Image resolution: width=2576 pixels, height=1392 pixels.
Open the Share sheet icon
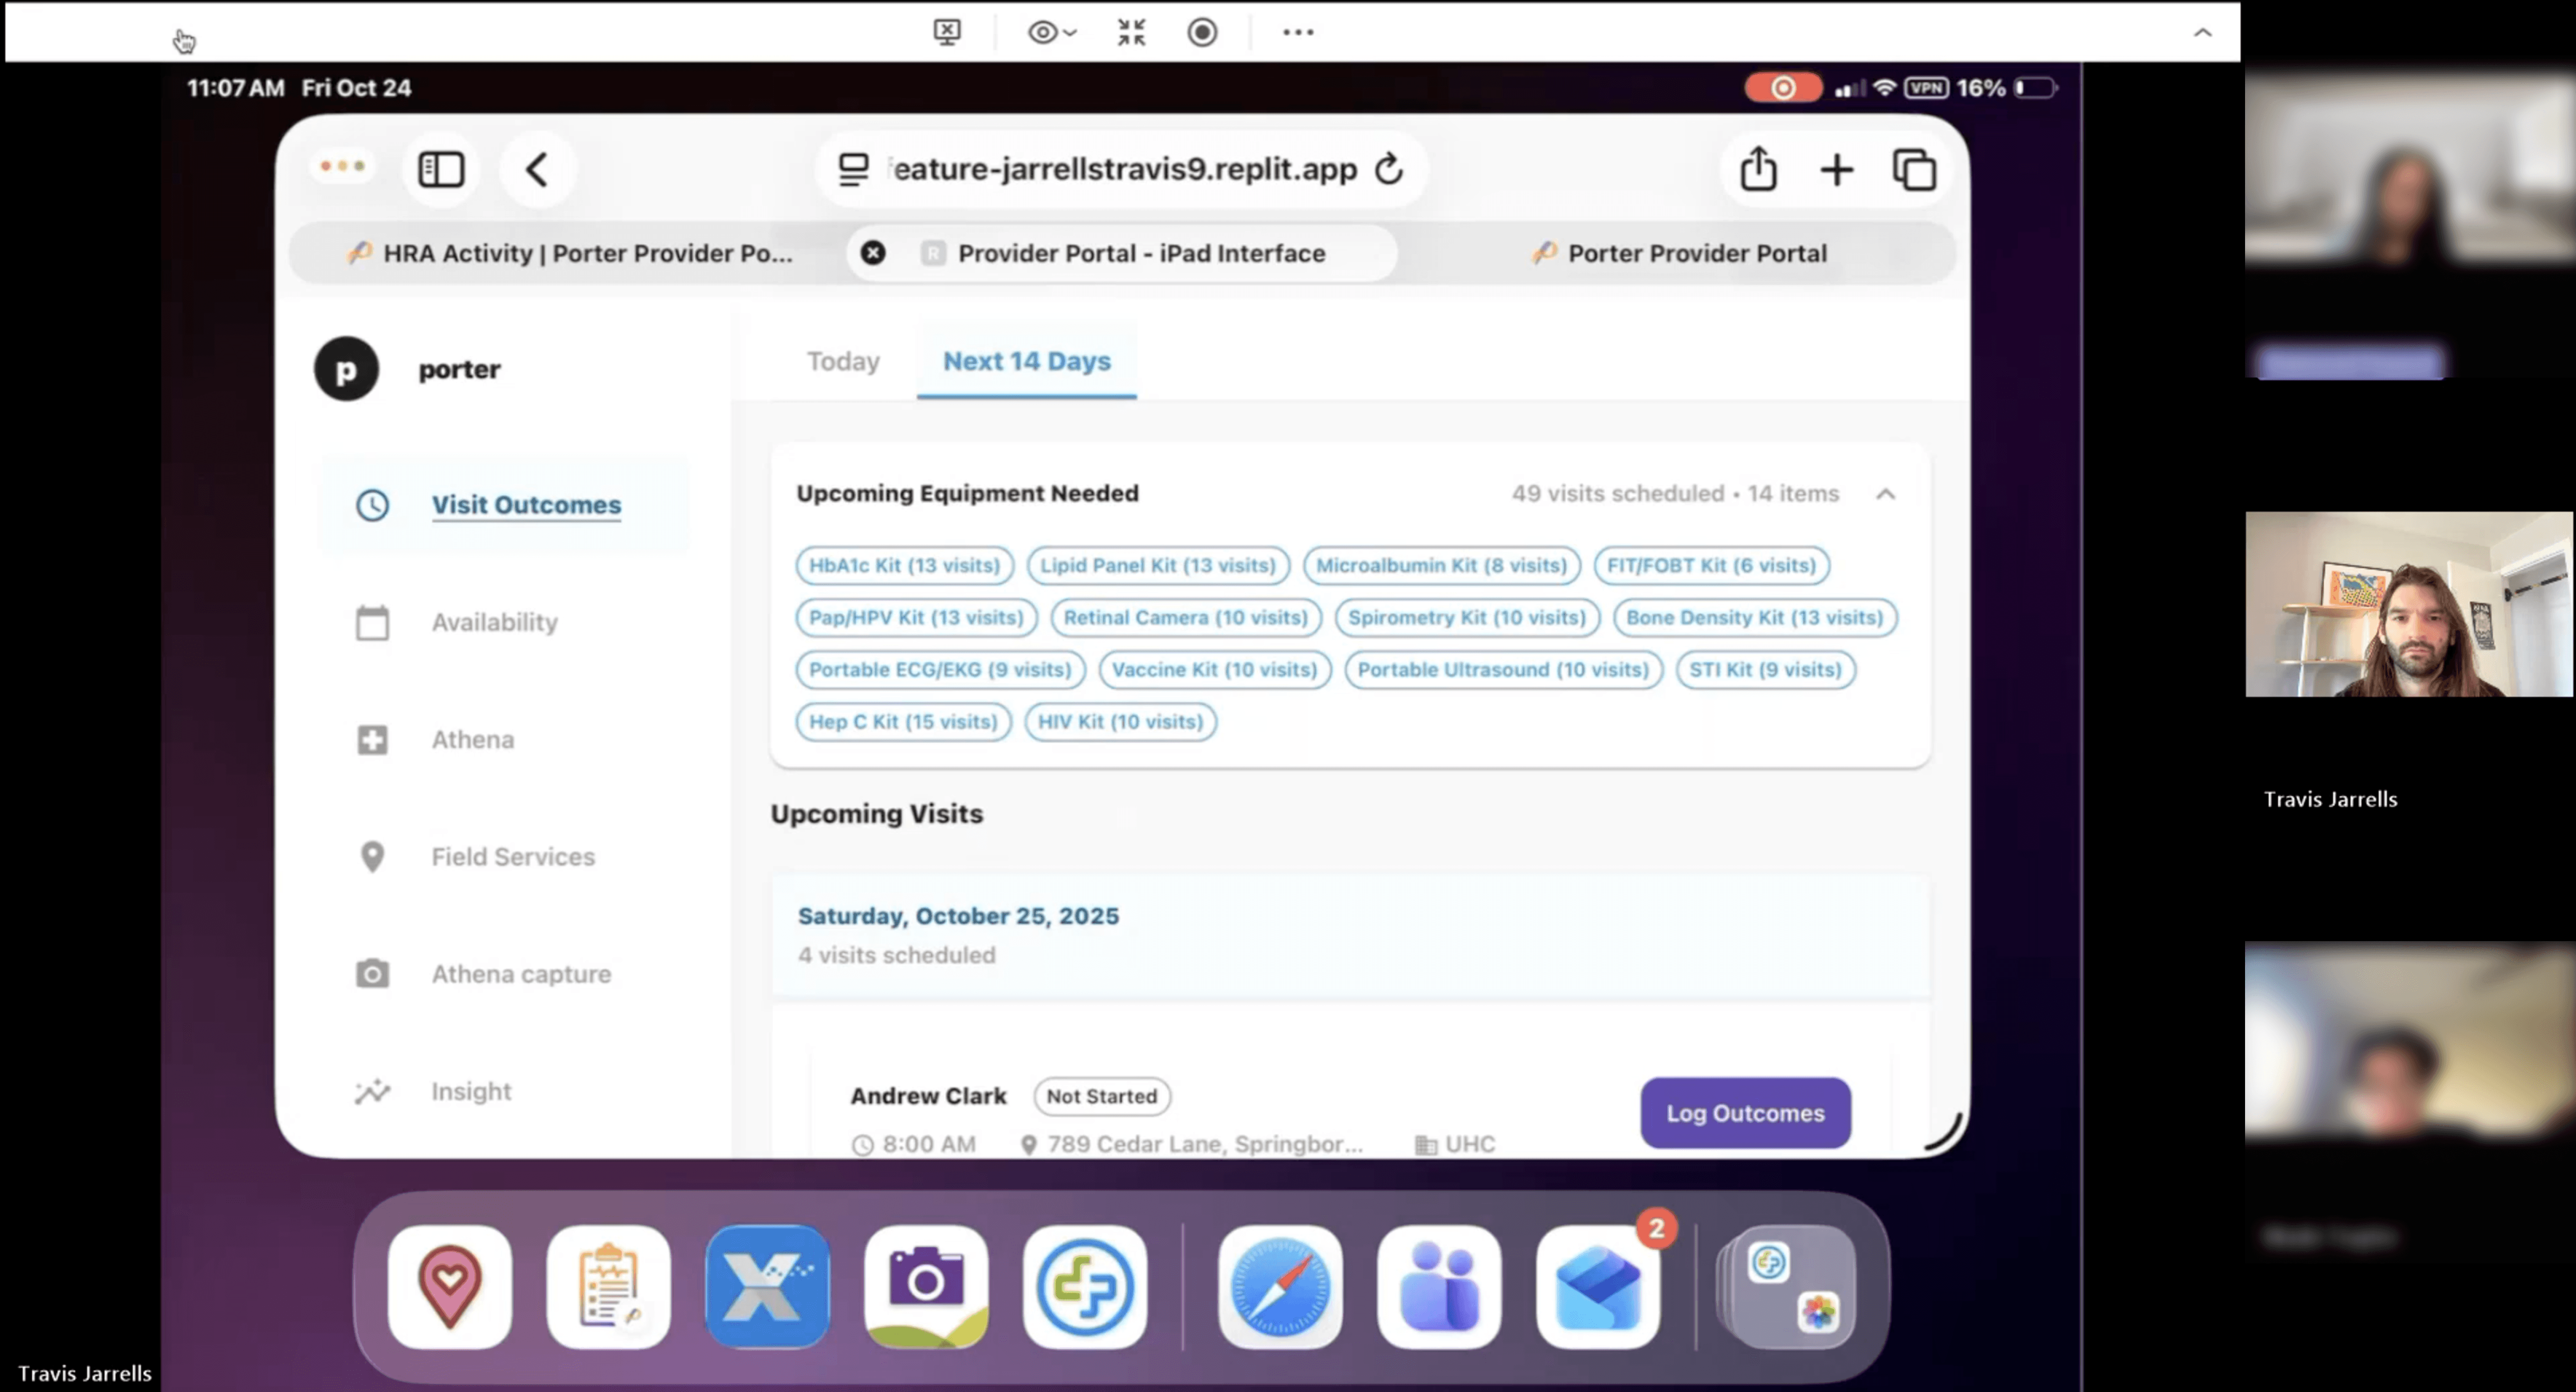pyautogui.click(x=1758, y=169)
